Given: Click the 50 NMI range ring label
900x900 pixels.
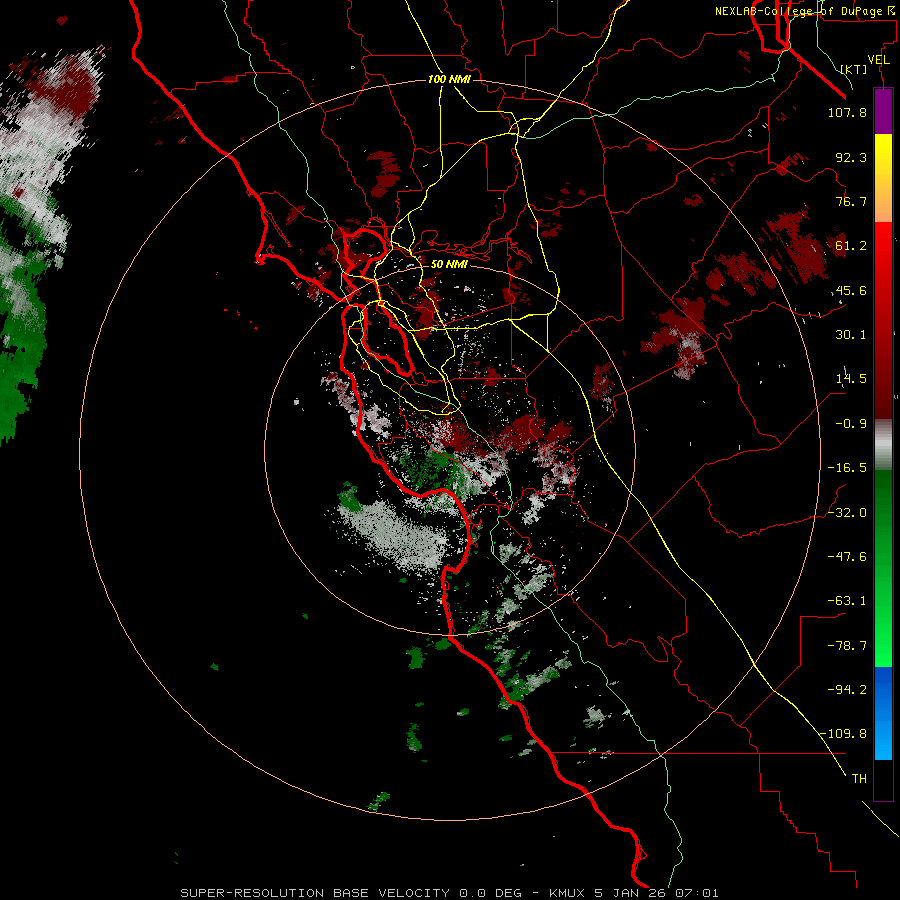Looking at the screenshot, I should coord(449,264).
